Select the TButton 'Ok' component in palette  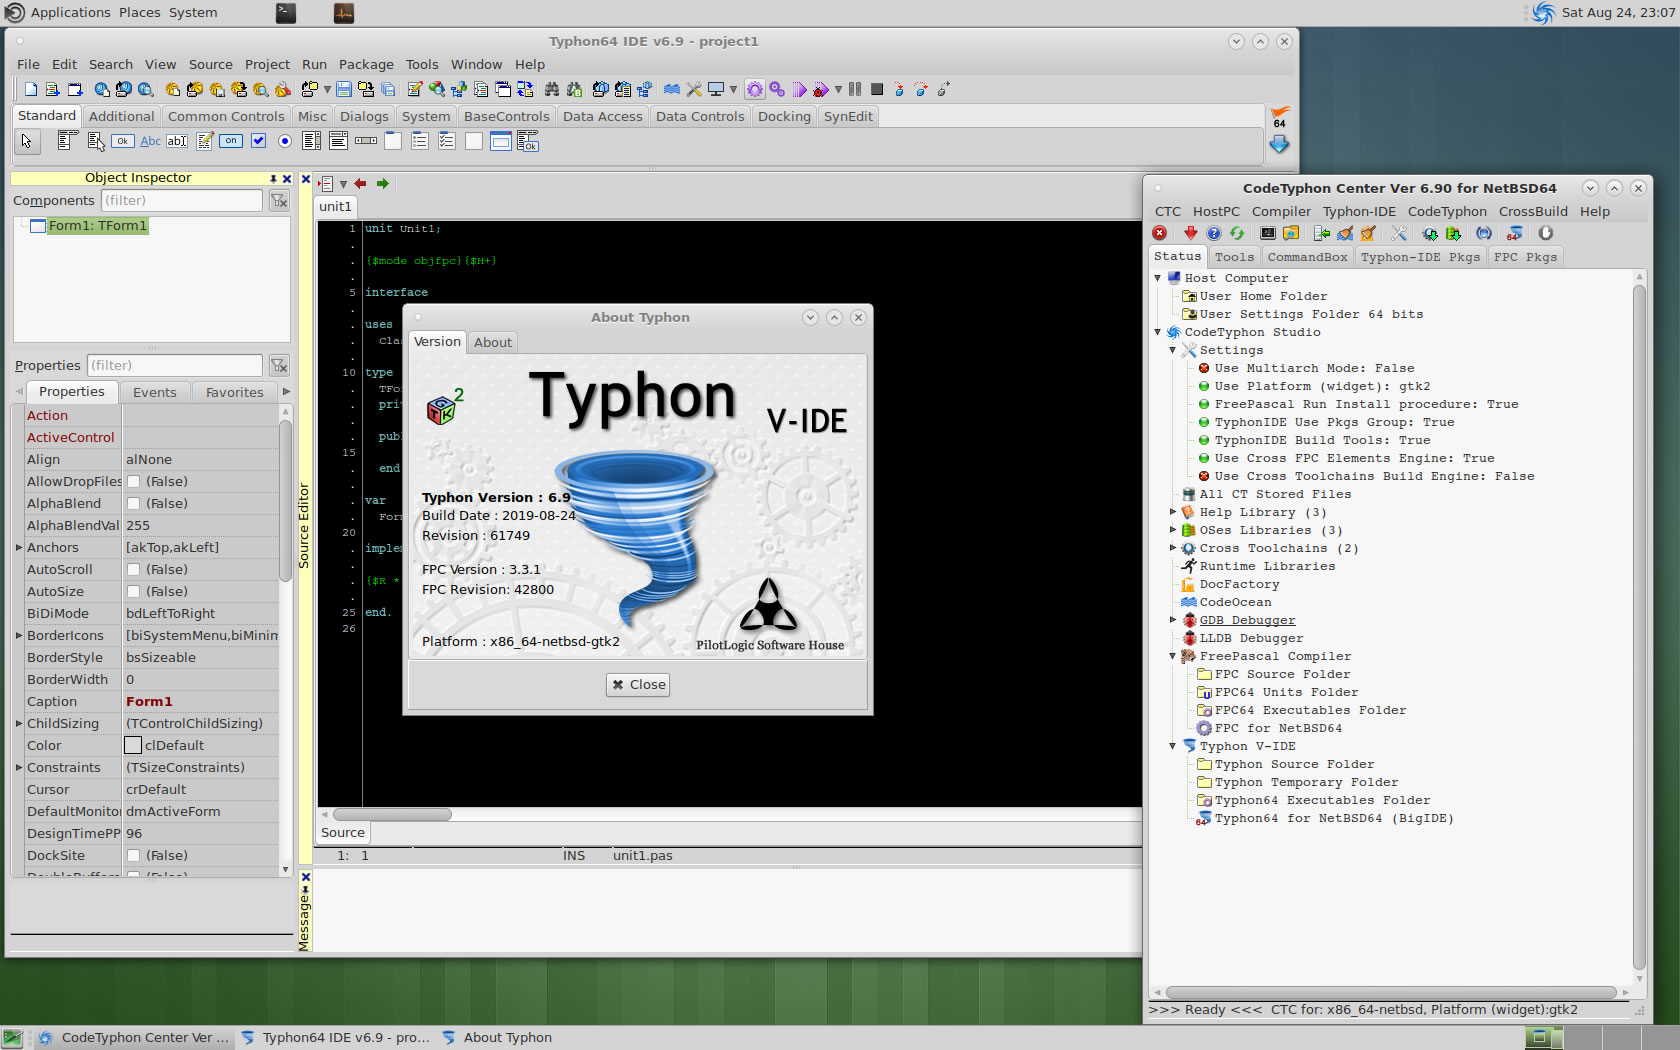coord(122,141)
